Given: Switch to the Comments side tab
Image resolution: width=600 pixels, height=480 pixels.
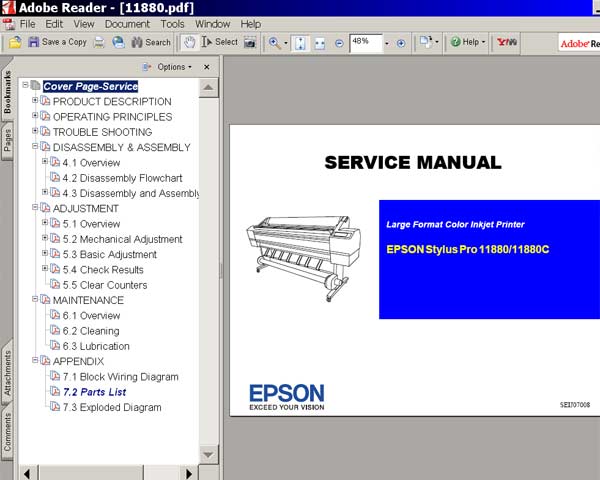Looking at the screenshot, I should [7, 432].
